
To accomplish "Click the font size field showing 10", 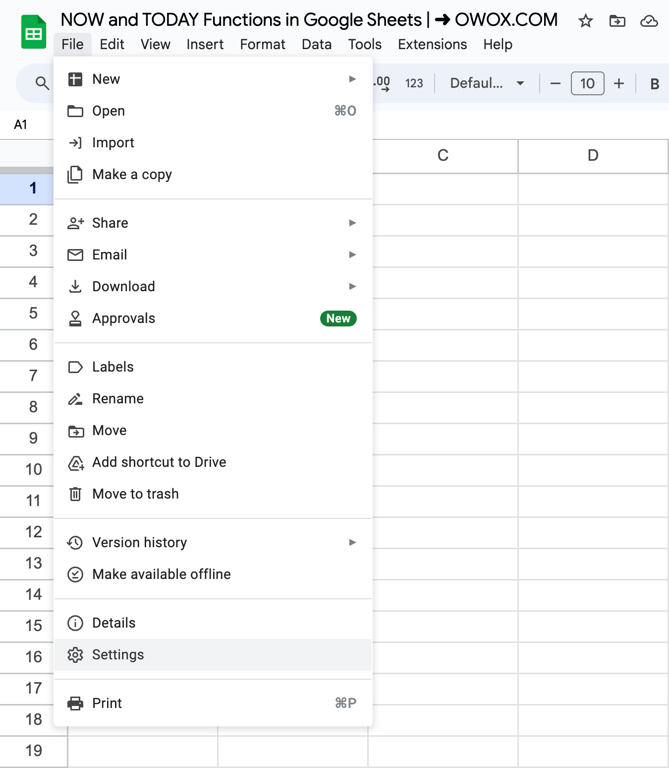I will 587,83.
